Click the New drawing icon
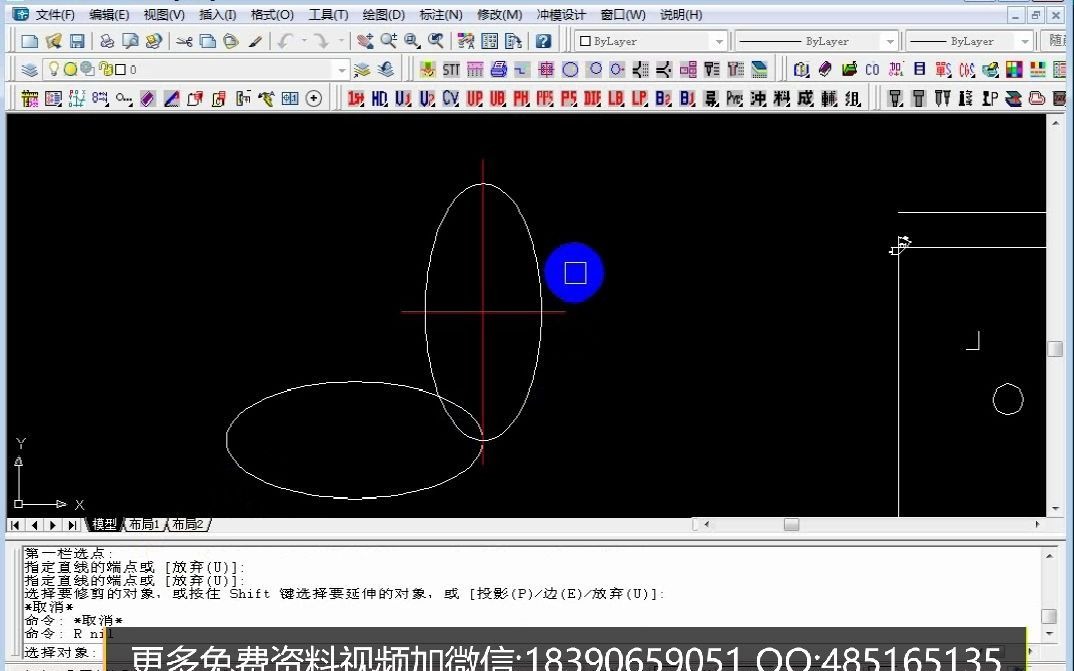Screen dimensions: 1074x671 tap(30, 41)
